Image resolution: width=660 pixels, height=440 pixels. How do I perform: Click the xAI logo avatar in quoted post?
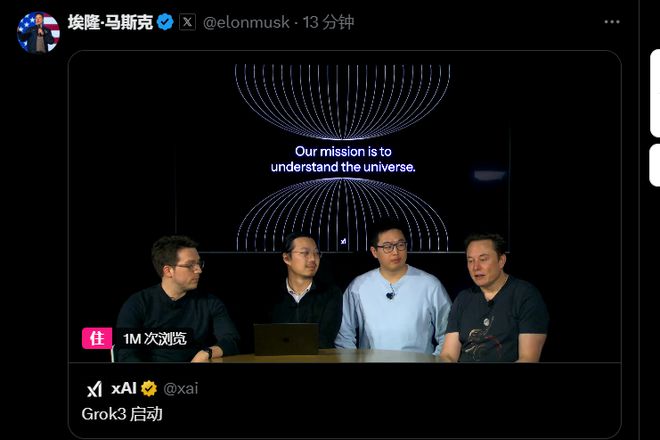pyautogui.click(x=94, y=389)
